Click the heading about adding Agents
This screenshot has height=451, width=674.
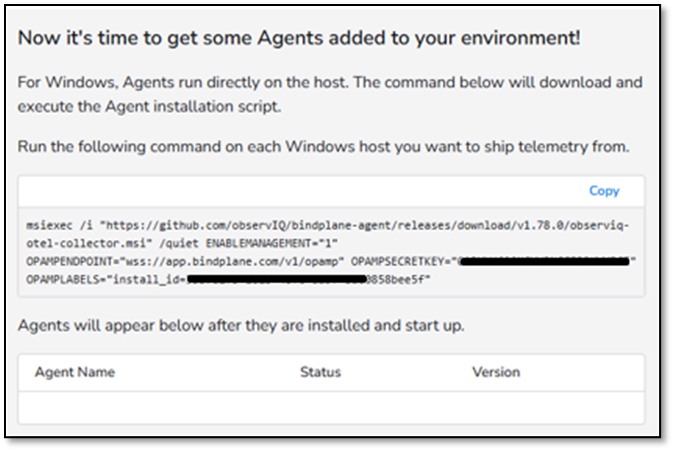pyautogui.click(x=299, y=38)
